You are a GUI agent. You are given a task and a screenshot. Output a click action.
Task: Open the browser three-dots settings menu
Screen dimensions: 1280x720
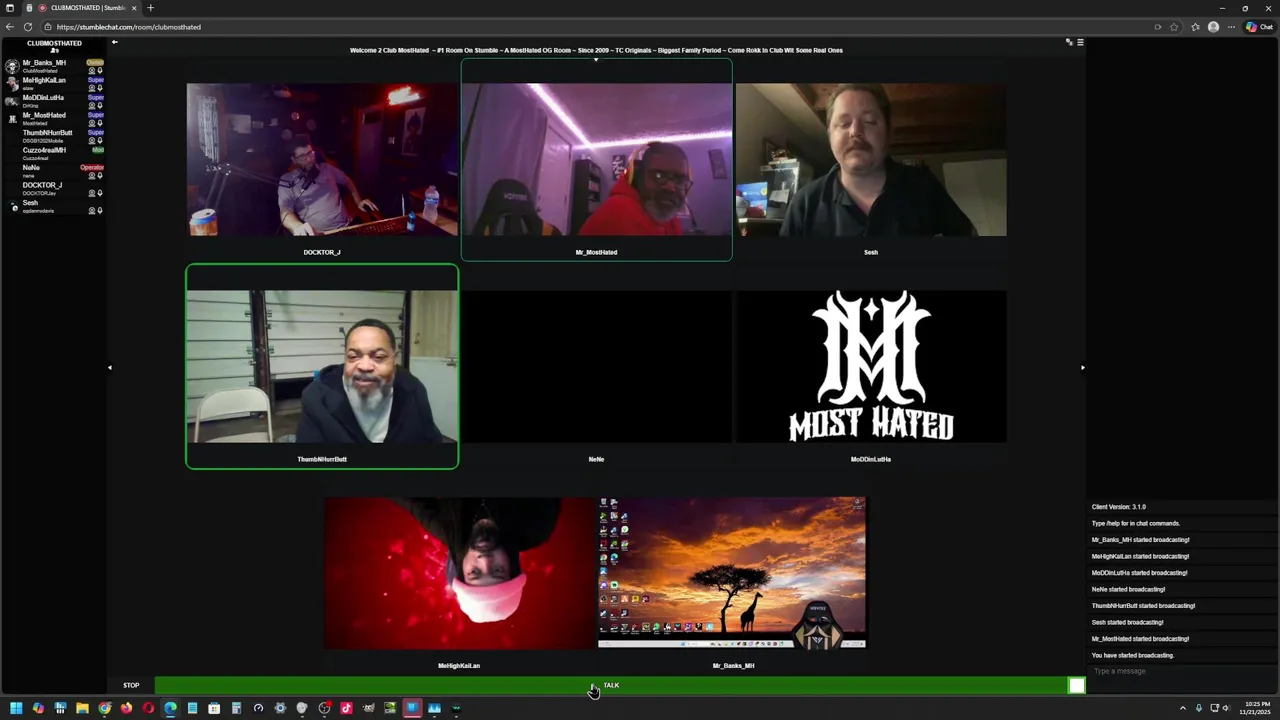tap(1231, 27)
